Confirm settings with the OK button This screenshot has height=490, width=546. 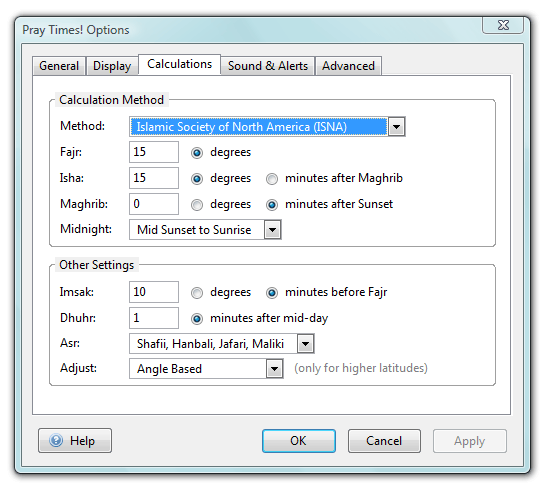299,441
